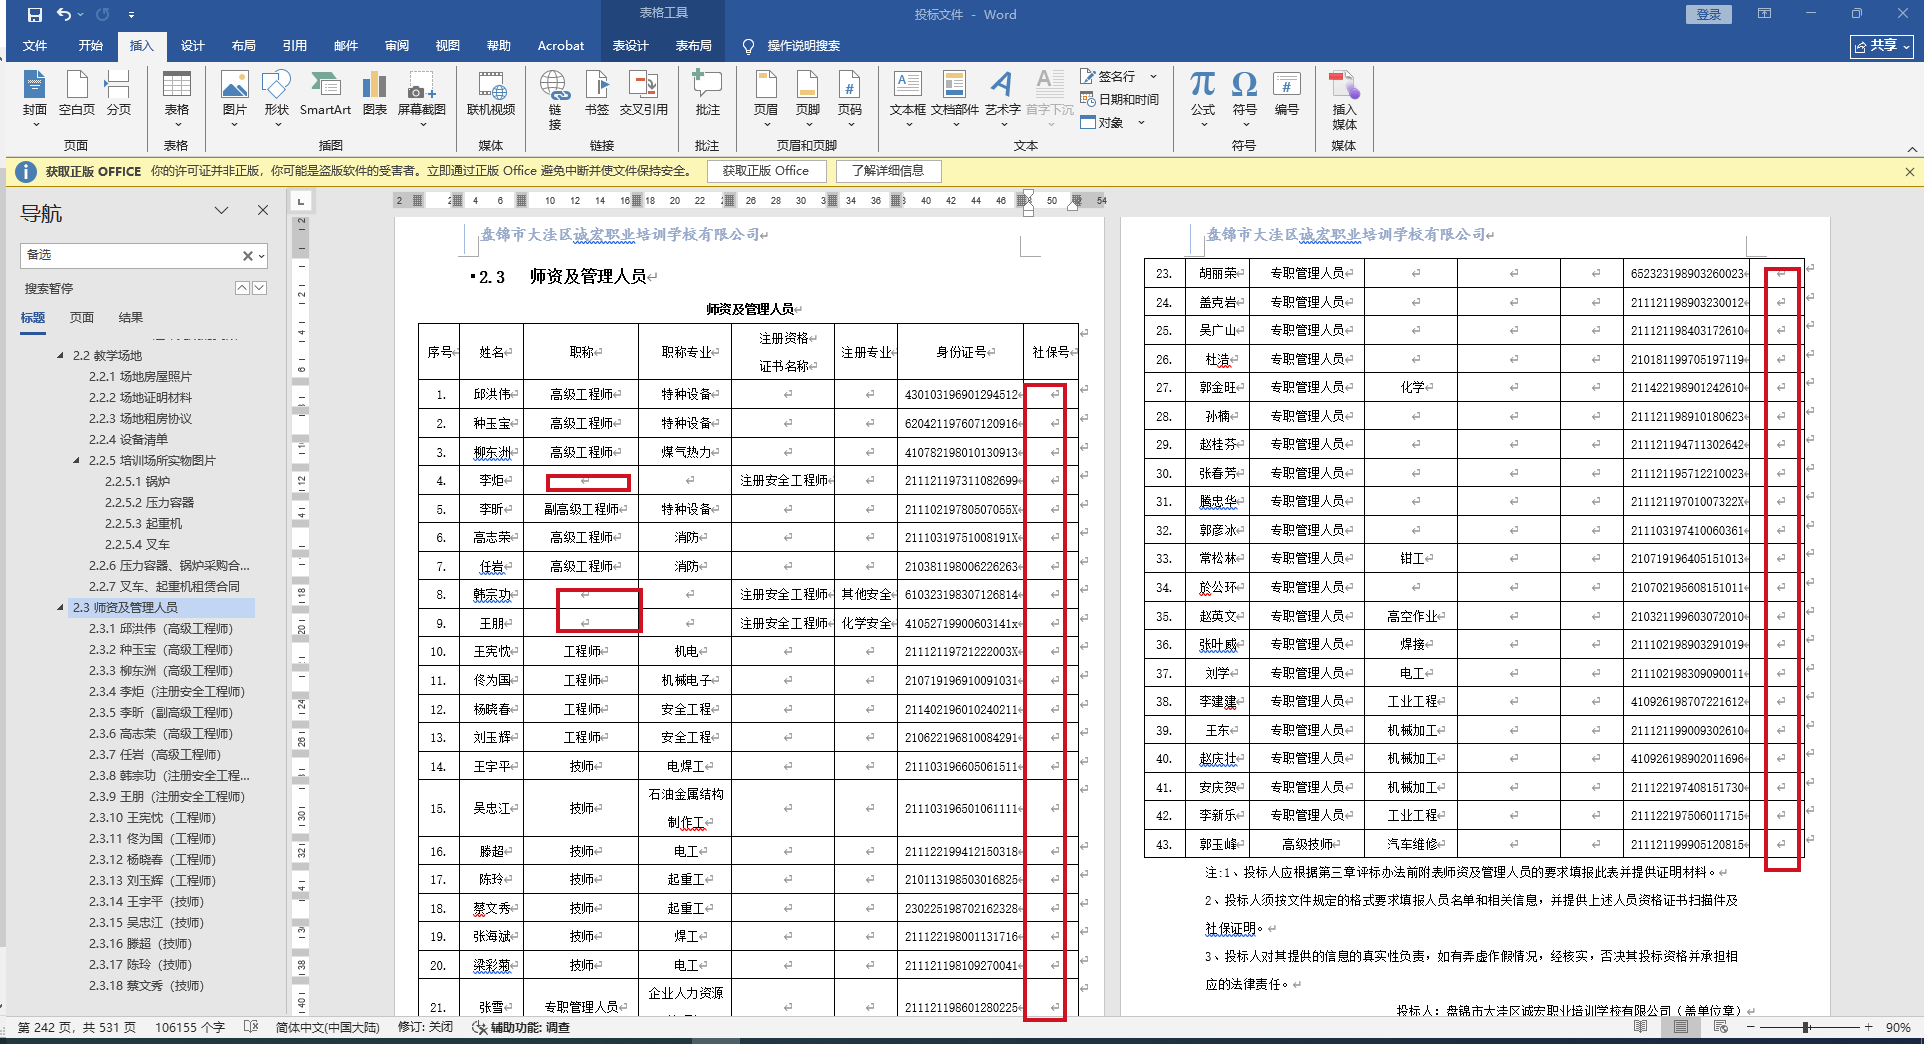Open the Footer (页脚) menu
The width and height of the screenshot is (1924, 1044).
[x=808, y=97]
